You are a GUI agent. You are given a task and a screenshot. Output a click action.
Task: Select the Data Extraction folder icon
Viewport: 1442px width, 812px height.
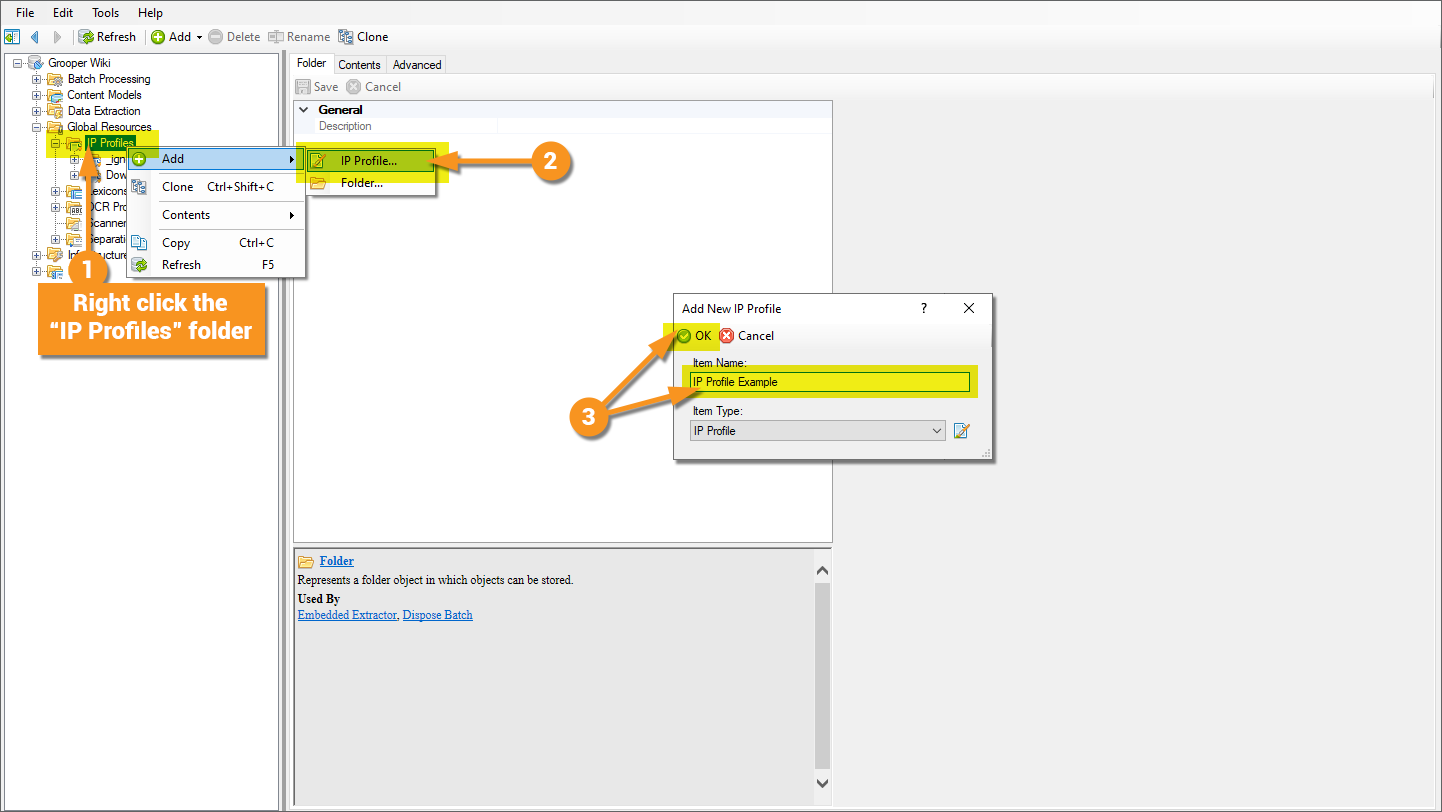tap(55, 111)
